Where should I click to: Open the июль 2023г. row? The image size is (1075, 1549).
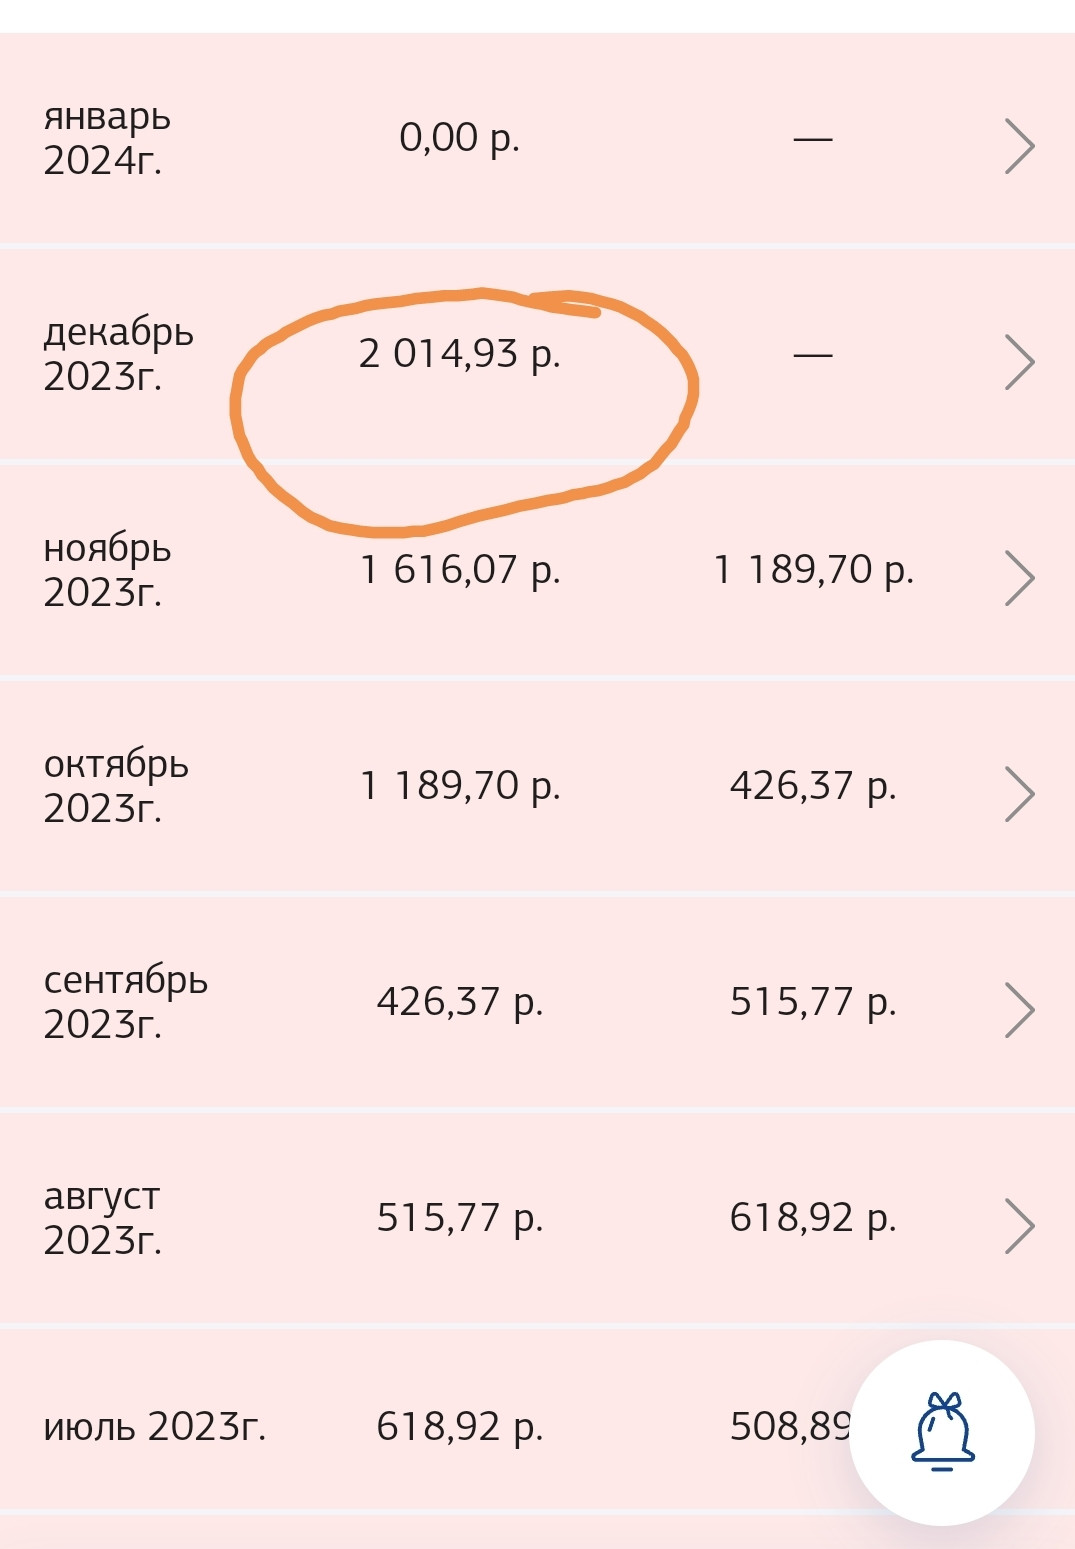pos(155,1427)
